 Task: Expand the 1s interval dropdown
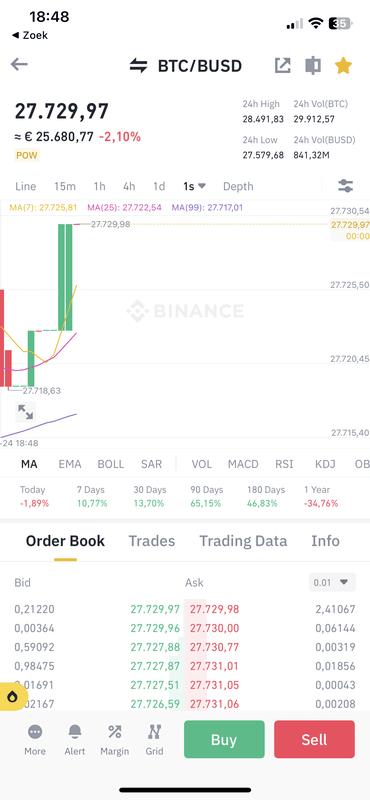pyautogui.click(x=194, y=186)
